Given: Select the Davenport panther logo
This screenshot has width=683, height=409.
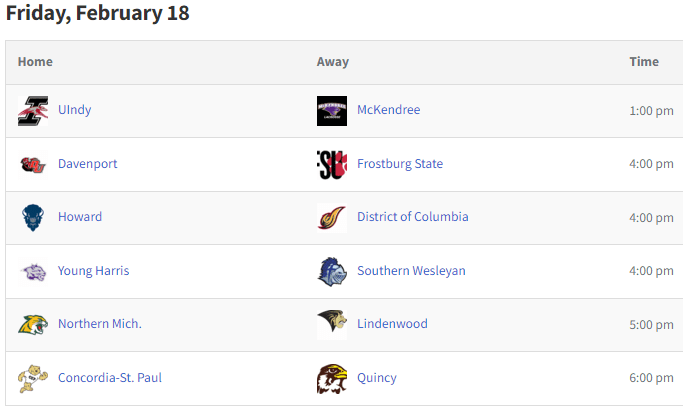Looking at the screenshot, I should [33, 165].
